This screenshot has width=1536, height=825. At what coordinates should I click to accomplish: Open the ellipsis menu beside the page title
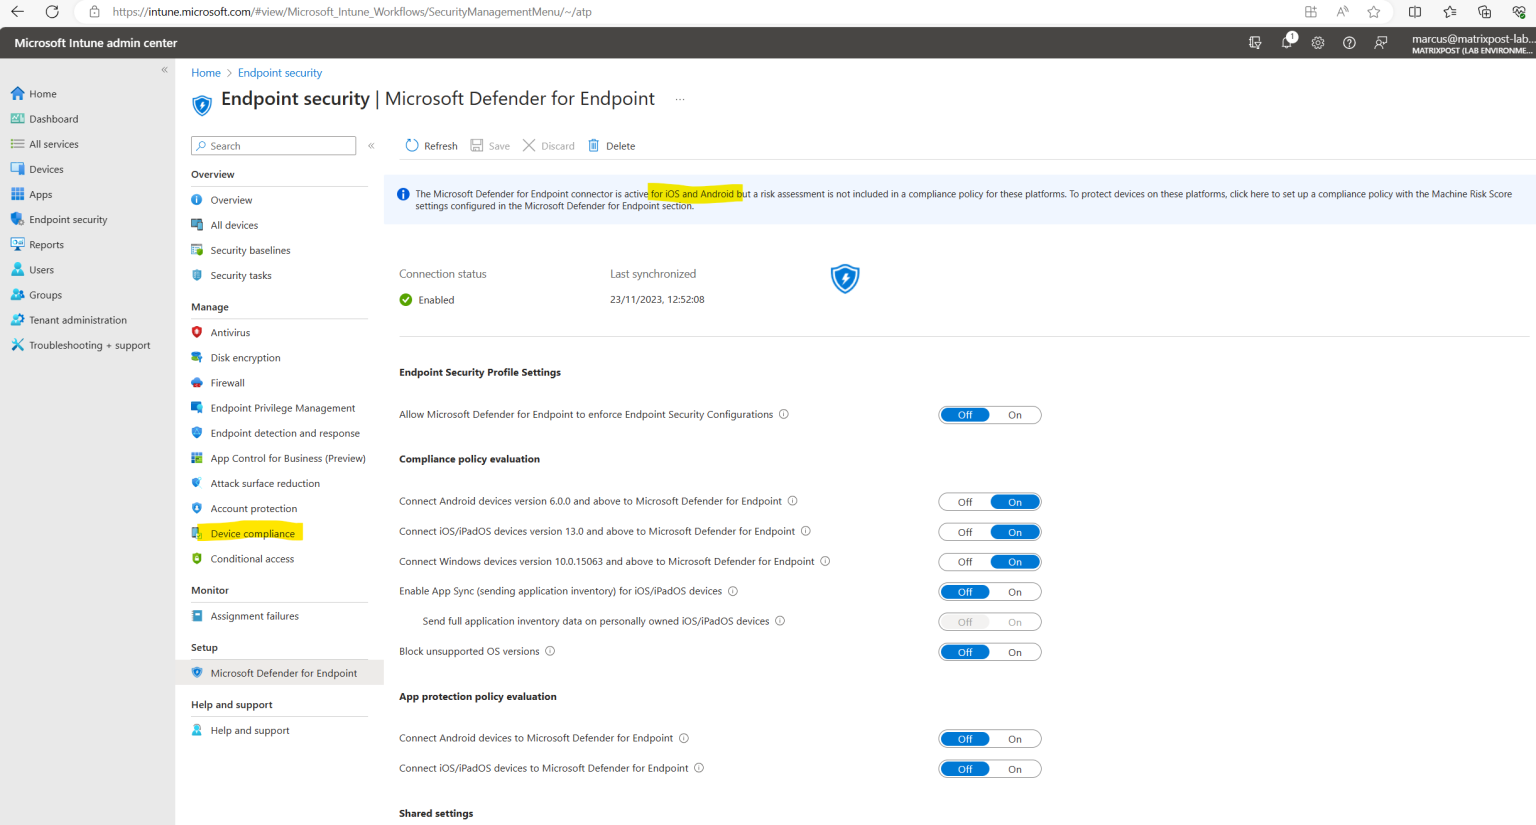(679, 99)
